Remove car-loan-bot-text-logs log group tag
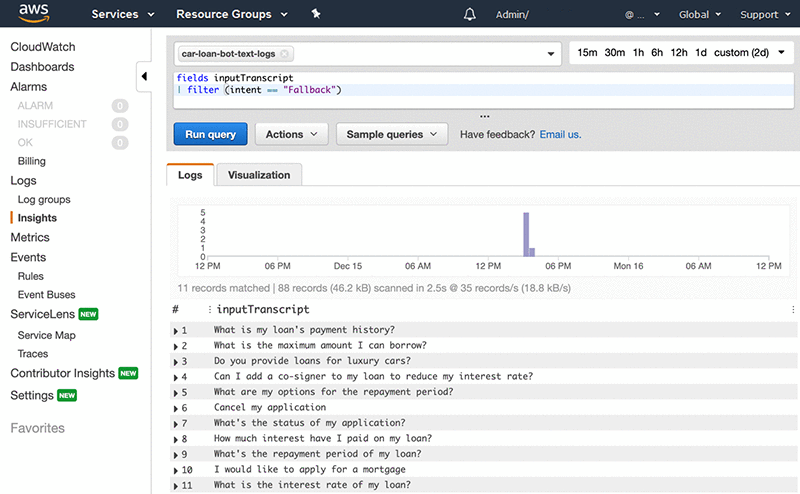The image size is (800, 494). [285, 54]
